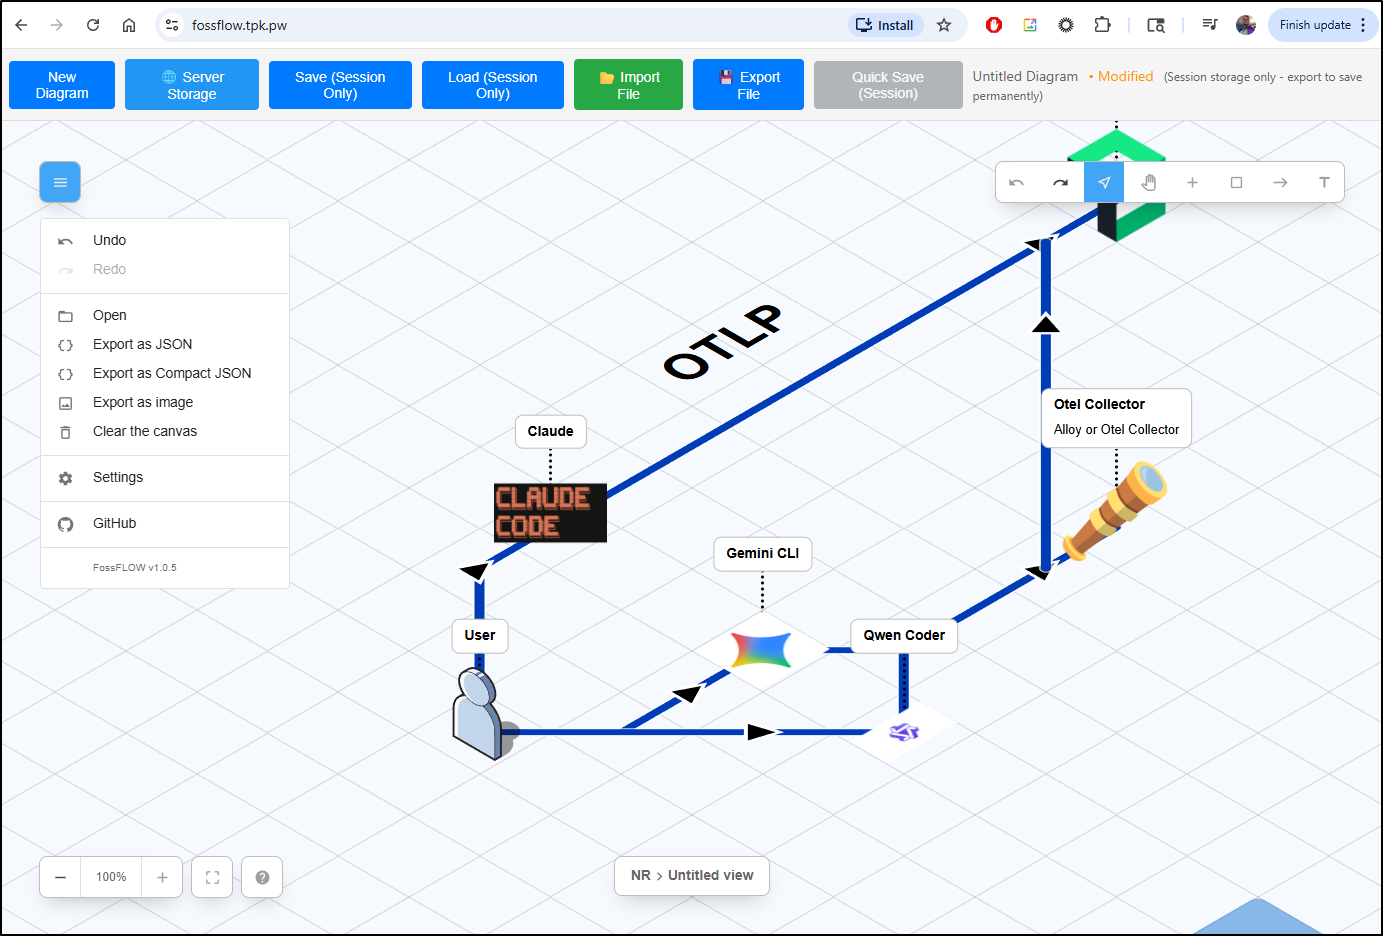Expand the NR Untitled view selector

click(x=692, y=875)
